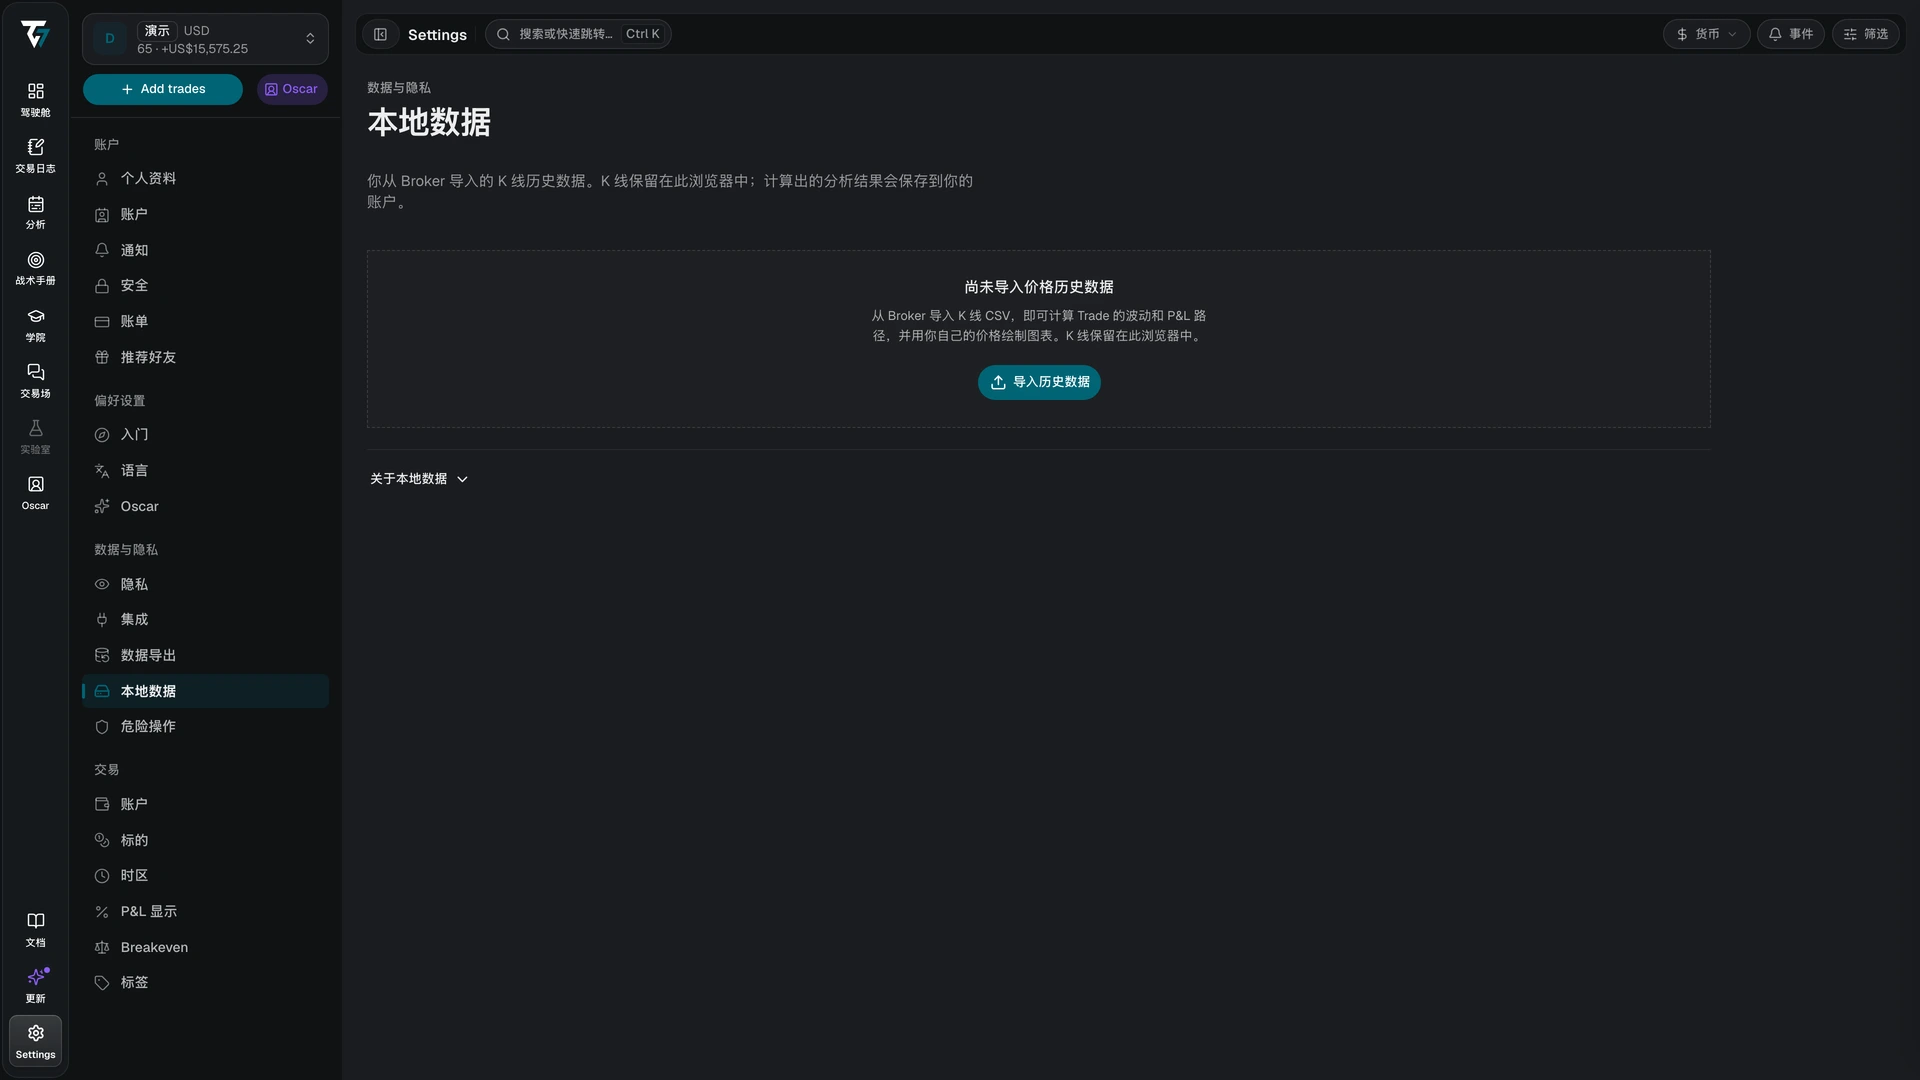Open the 更新 sparkle icon
Image resolution: width=1920 pixels, height=1080 pixels.
click(35, 985)
